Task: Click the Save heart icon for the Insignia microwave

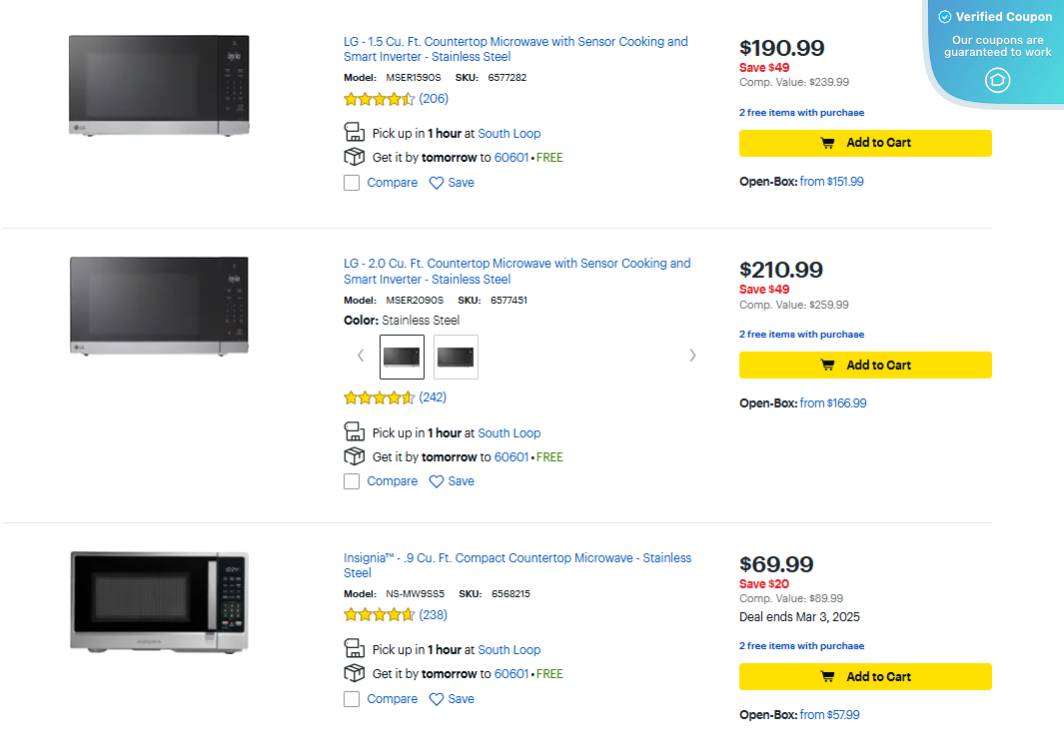Action: coord(436,698)
